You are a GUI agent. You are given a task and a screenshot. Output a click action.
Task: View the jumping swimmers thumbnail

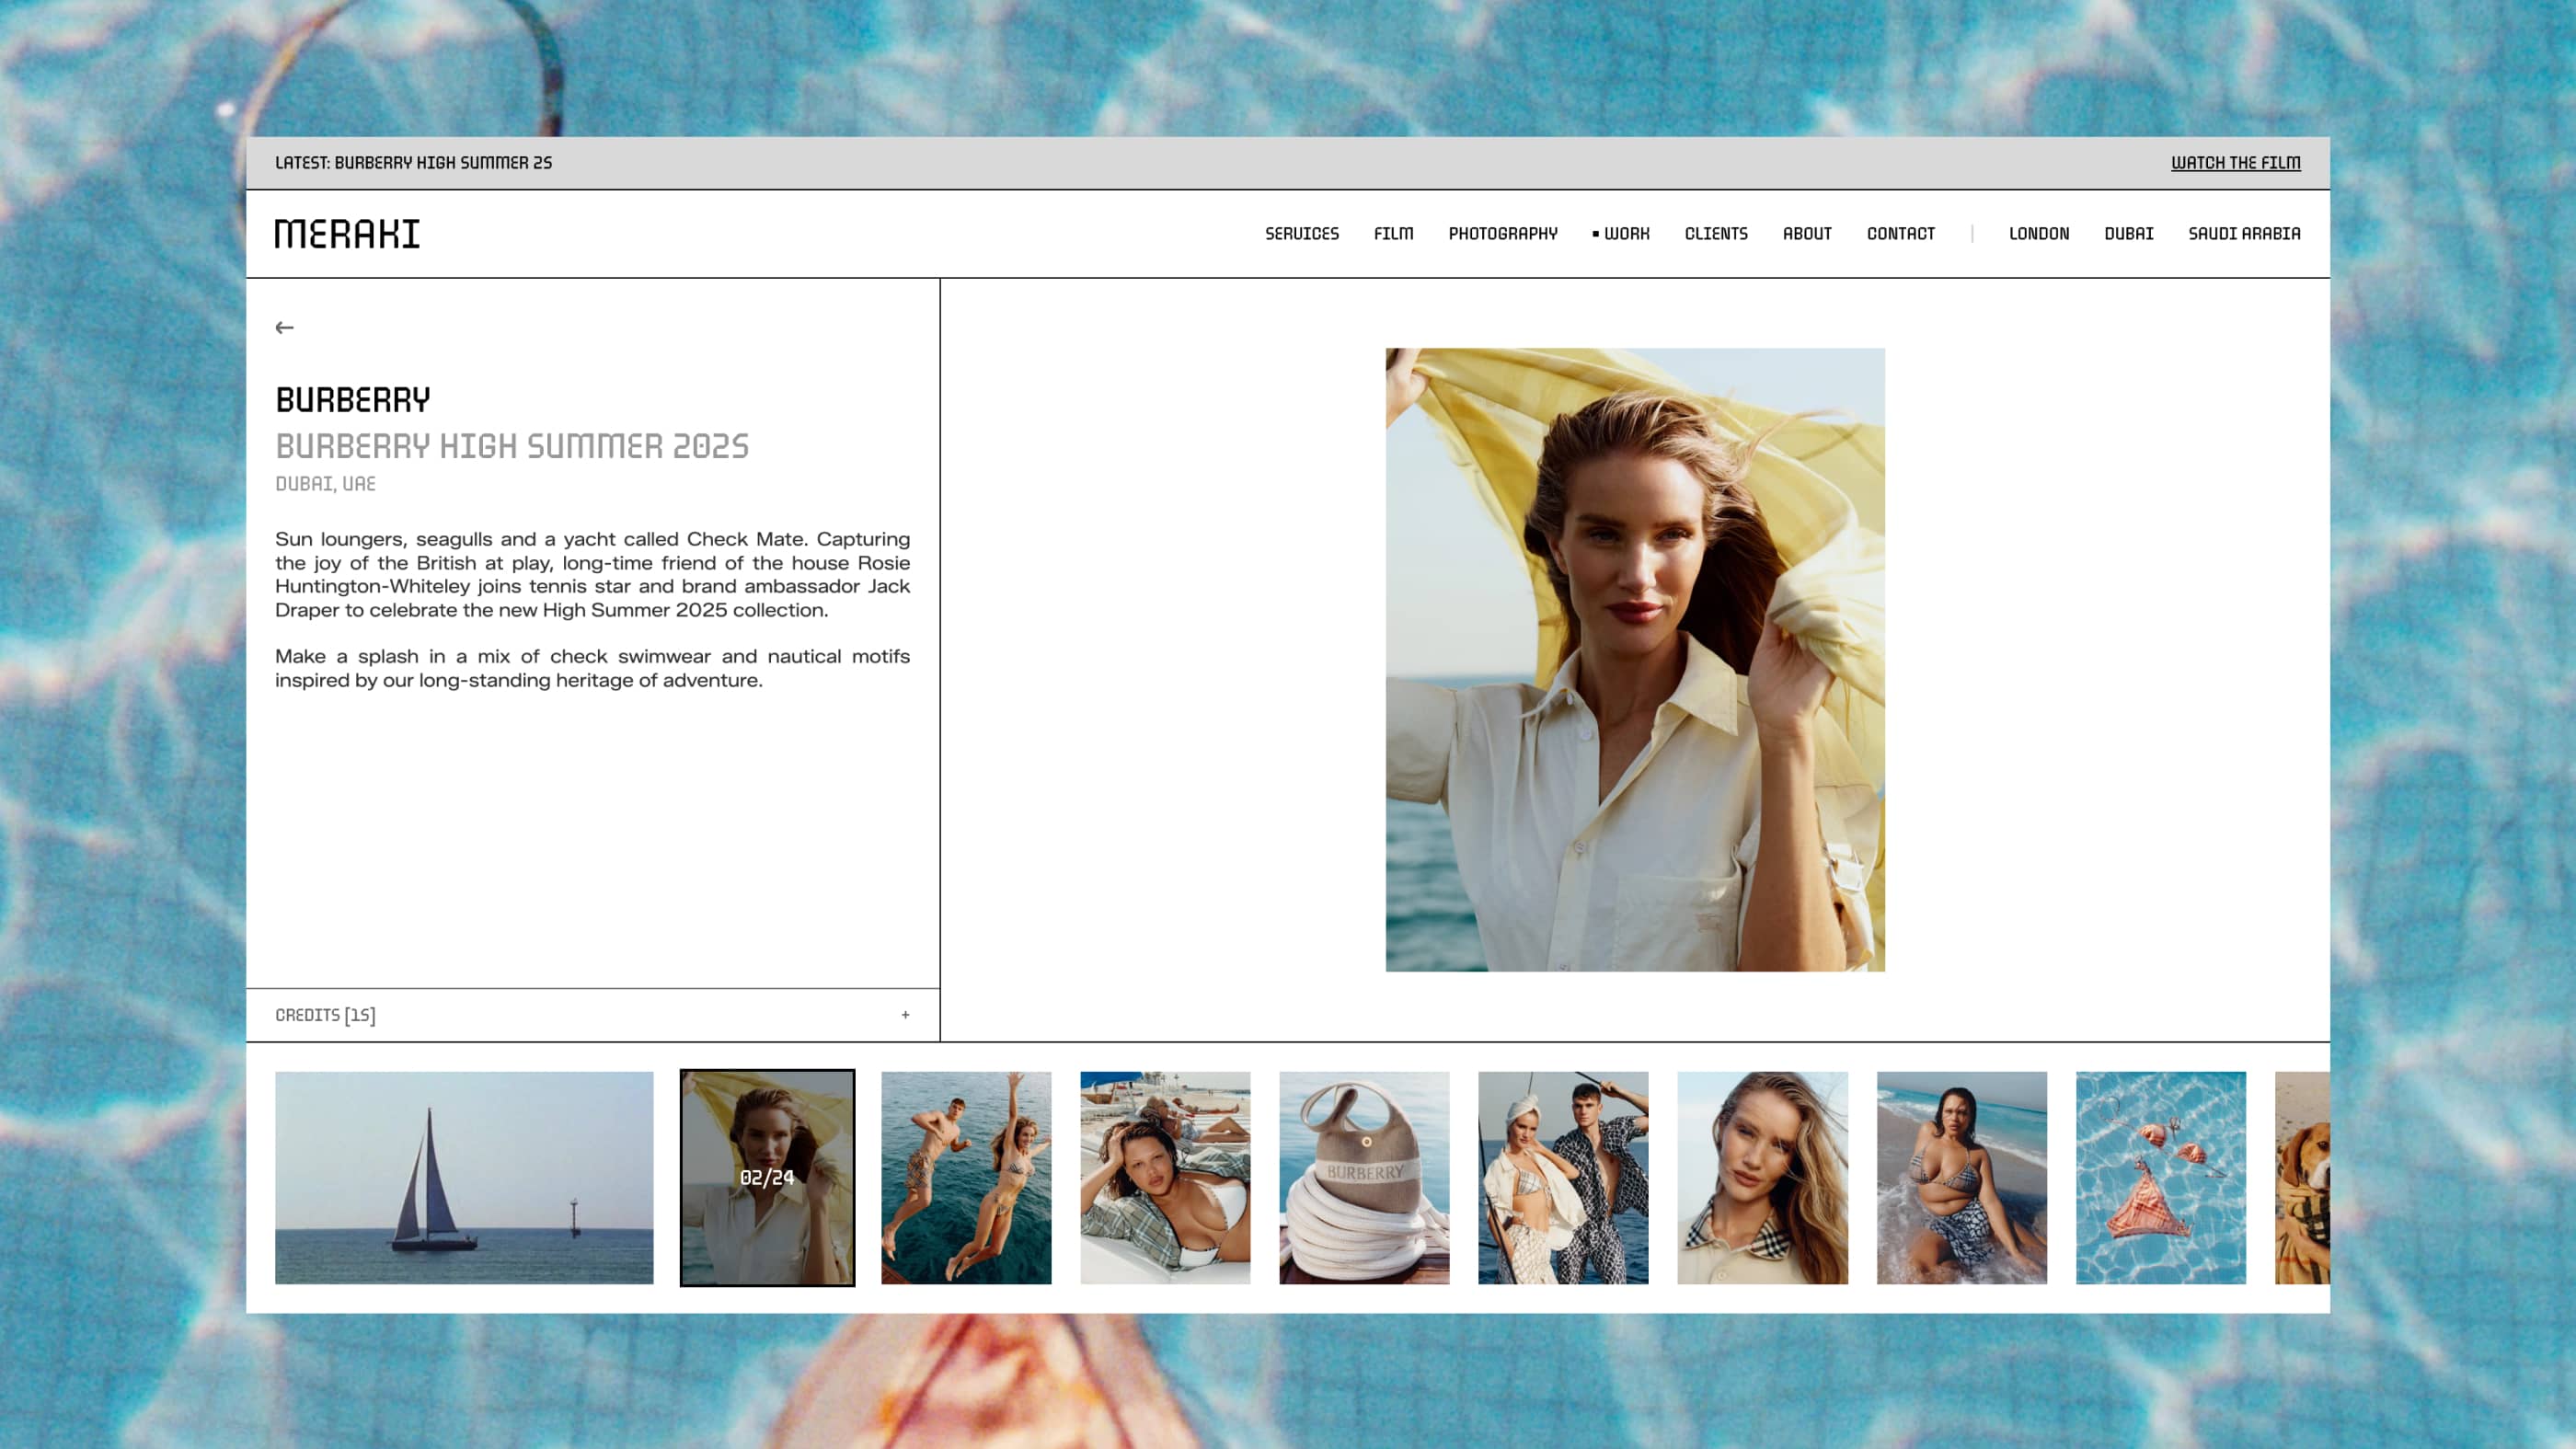(x=965, y=1177)
